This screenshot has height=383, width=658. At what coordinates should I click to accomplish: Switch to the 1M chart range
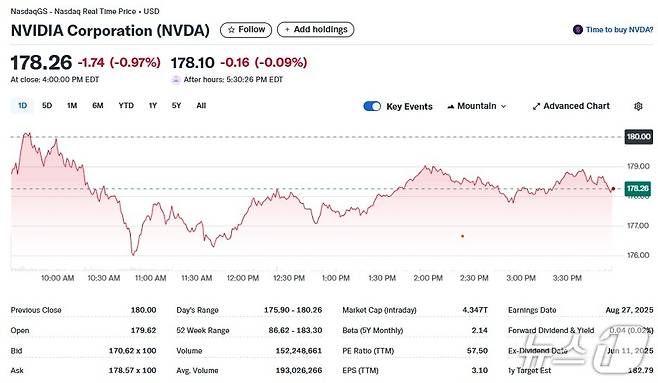pyautogui.click(x=72, y=106)
